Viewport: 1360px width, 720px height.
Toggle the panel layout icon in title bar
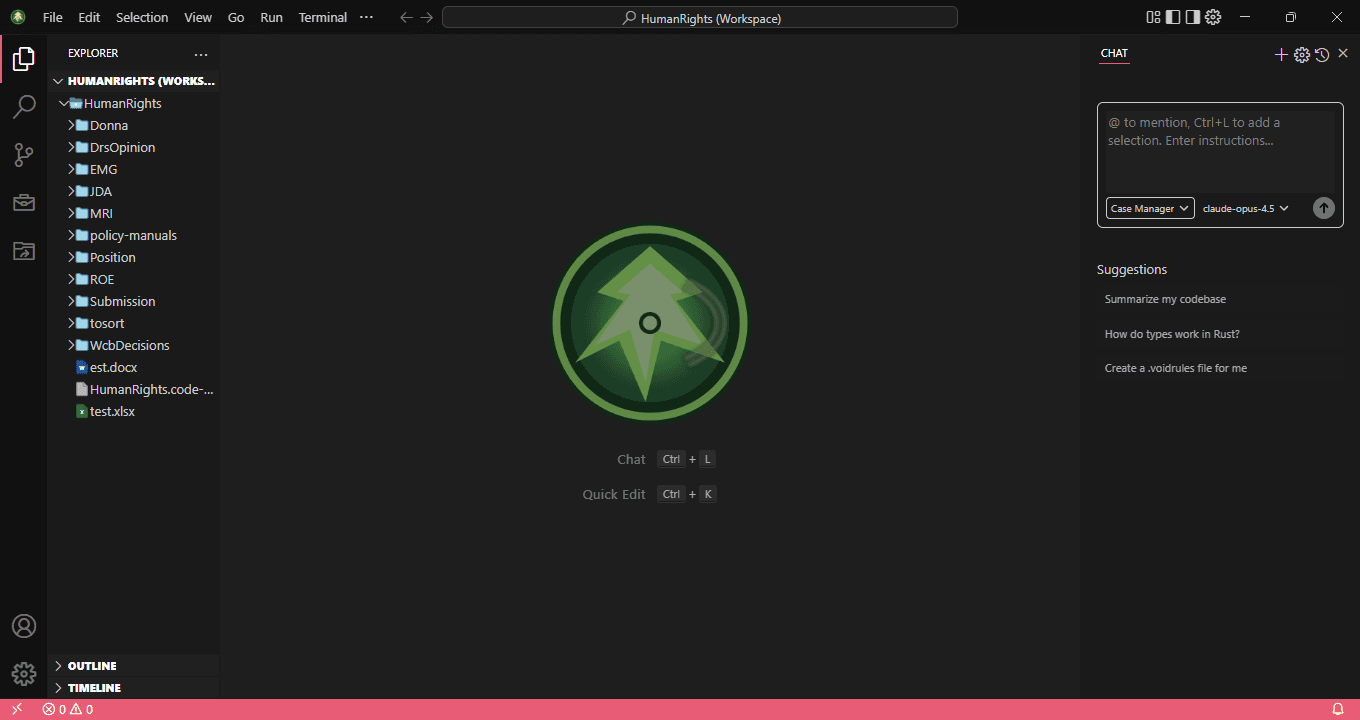(x=1151, y=17)
